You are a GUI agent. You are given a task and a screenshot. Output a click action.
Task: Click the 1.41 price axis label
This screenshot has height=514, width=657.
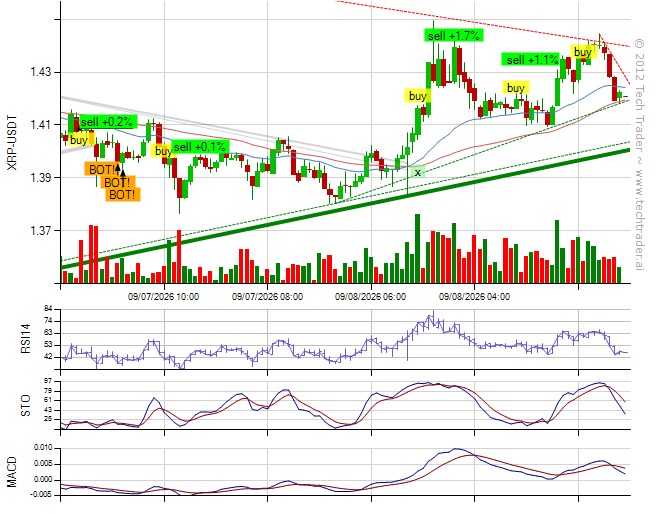tap(40, 125)
